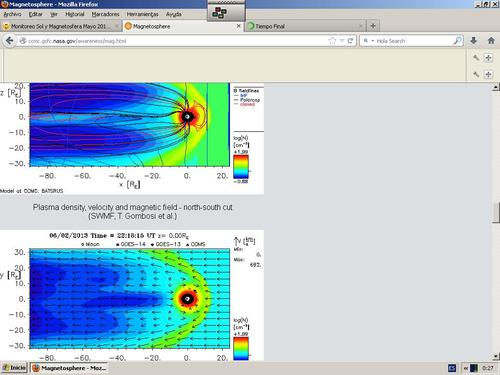Click the Magnetosphere taskbar button
The width and height of the screenshot is (500, 375).
click(x=70, y=368)
